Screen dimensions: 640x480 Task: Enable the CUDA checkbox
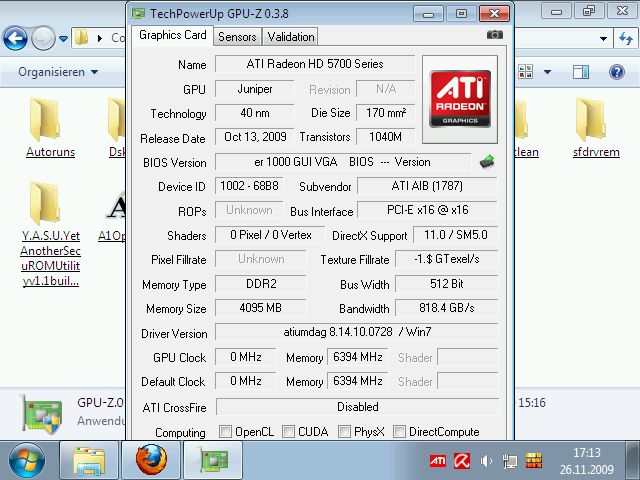[x=288, y=432]
